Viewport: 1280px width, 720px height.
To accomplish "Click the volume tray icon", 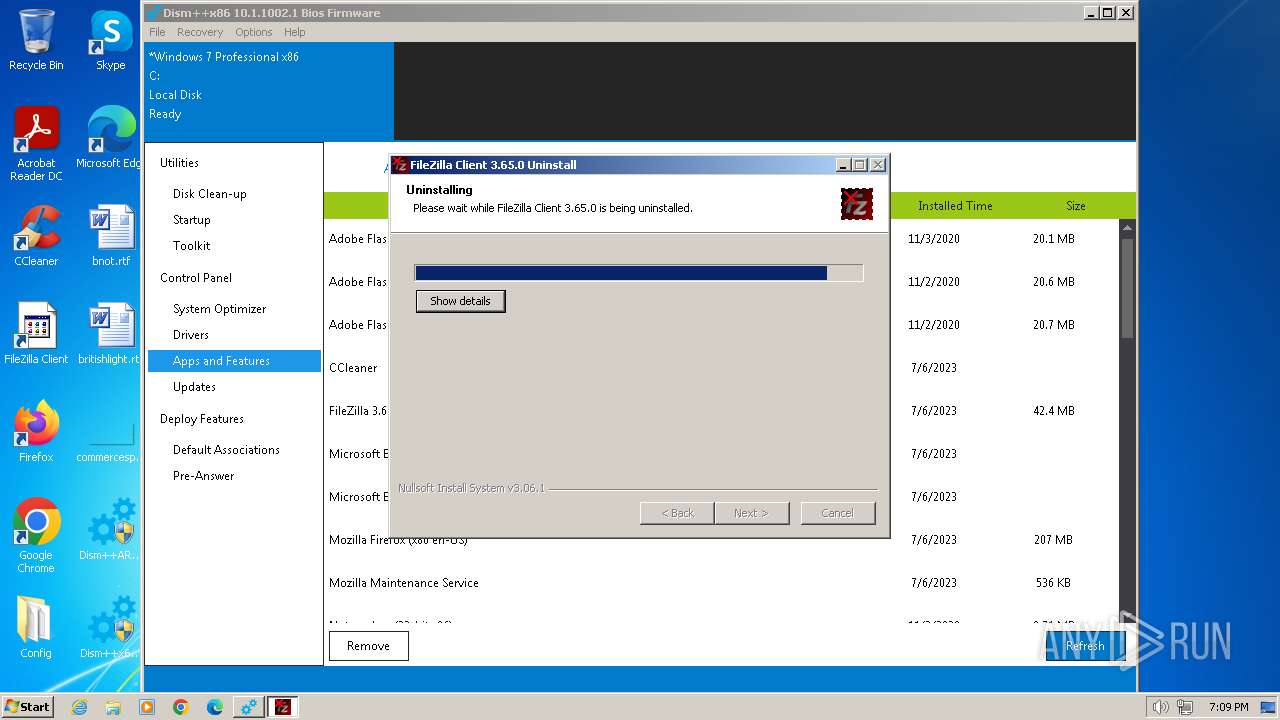I will point(1160,707).
